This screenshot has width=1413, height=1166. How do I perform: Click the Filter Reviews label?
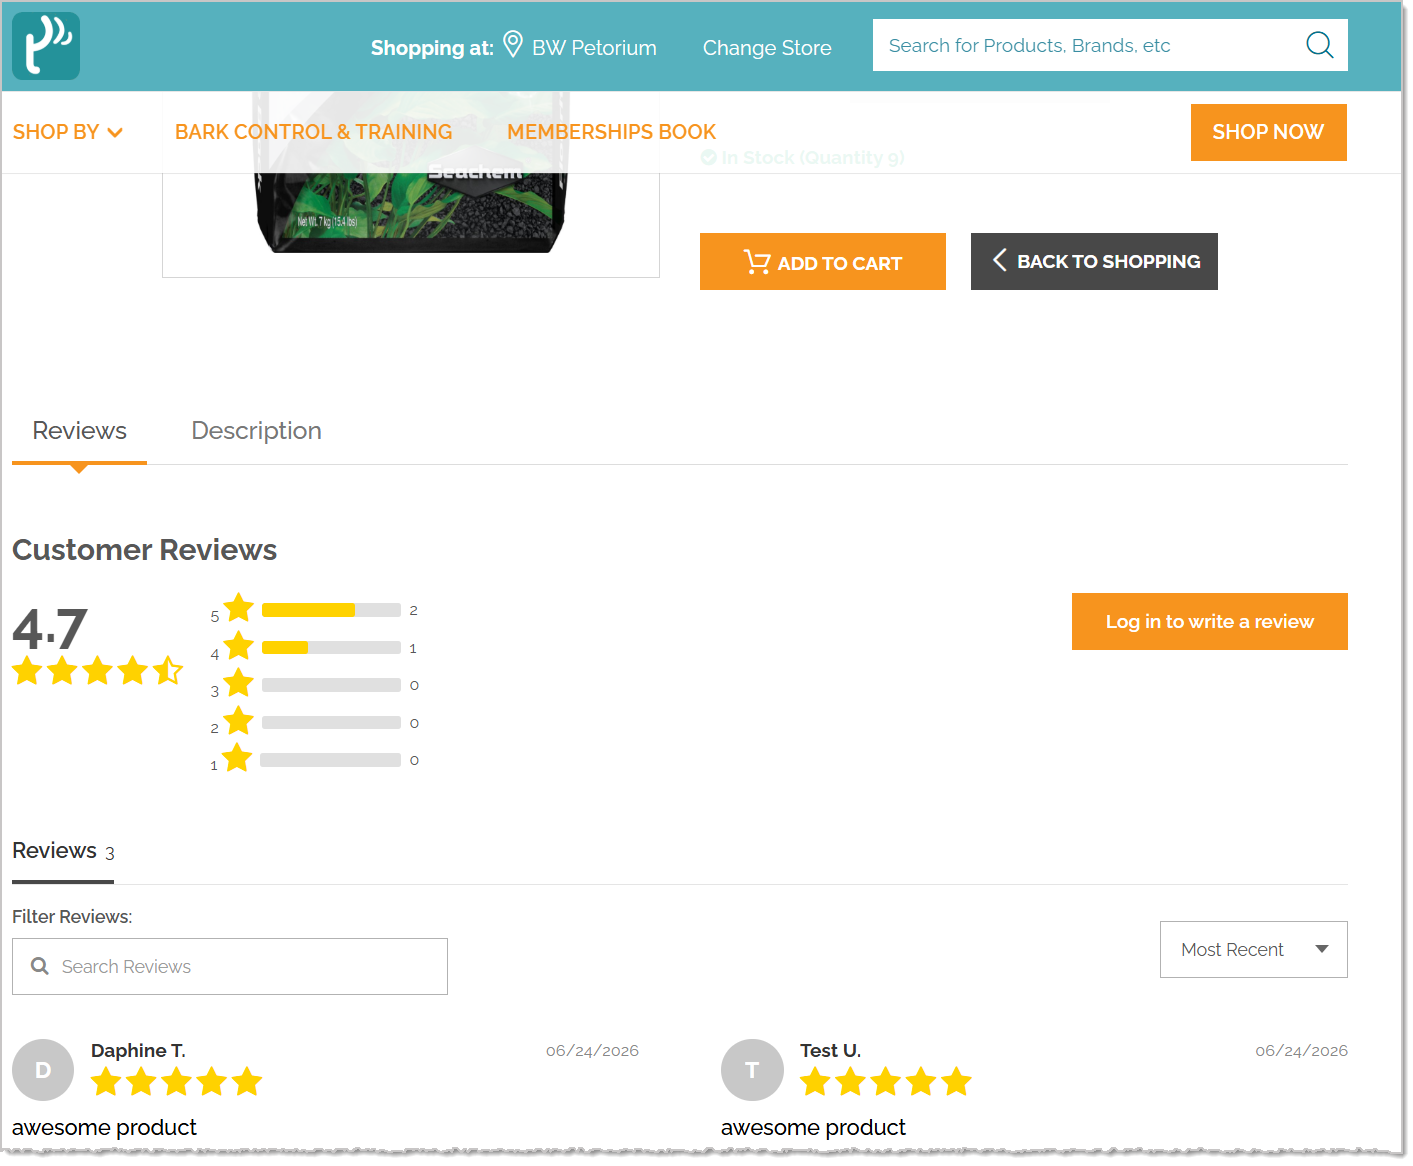click(x=72, y=917)
